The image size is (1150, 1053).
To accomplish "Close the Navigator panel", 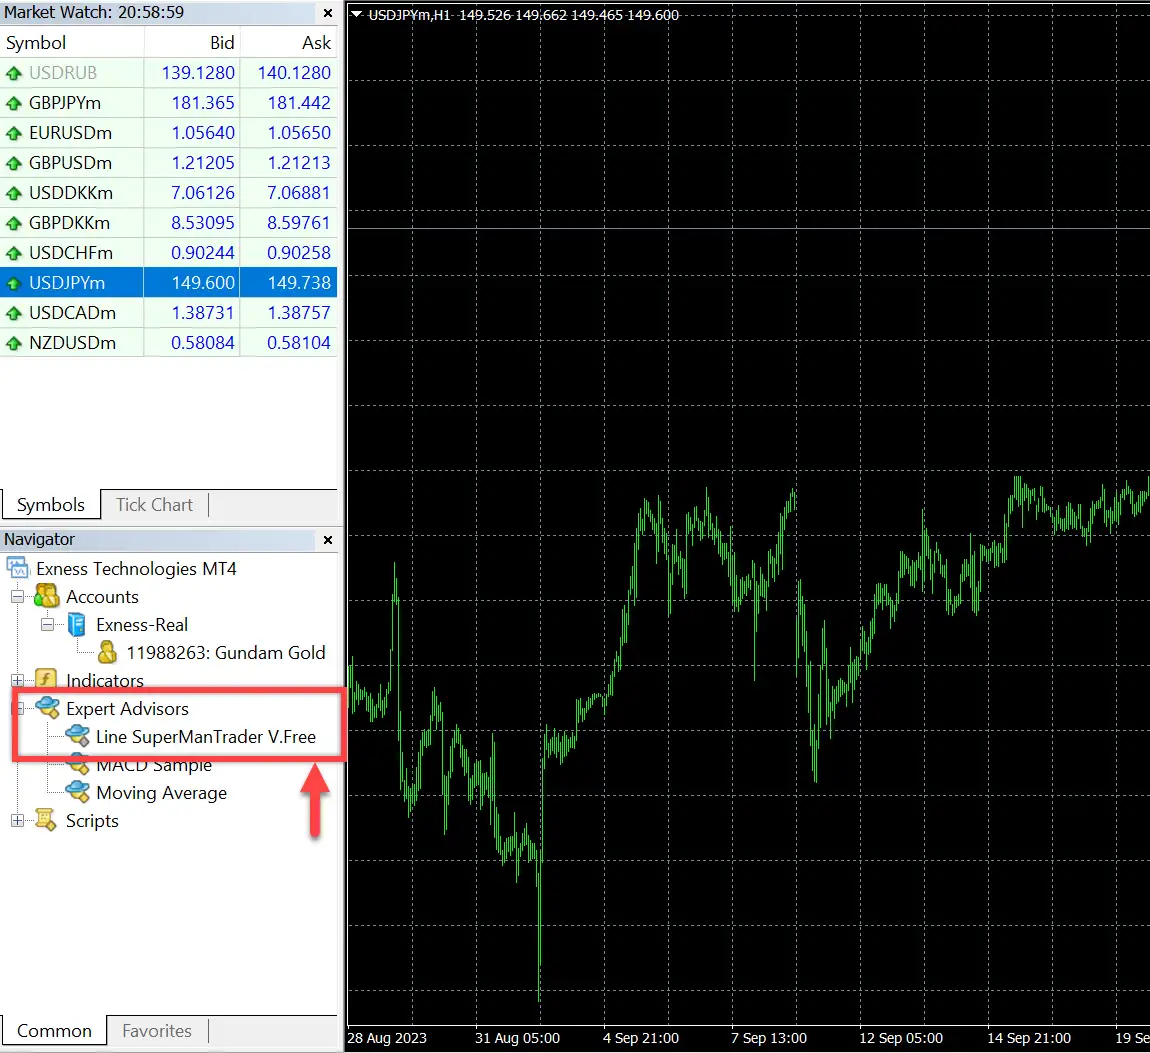I will click(328, 540).
